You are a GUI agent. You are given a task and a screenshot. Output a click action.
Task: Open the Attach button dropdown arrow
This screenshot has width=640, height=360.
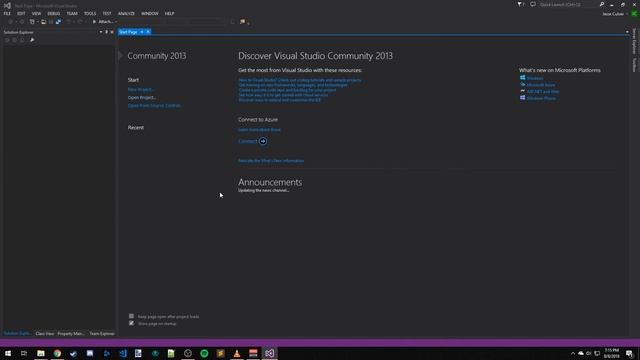116,22
